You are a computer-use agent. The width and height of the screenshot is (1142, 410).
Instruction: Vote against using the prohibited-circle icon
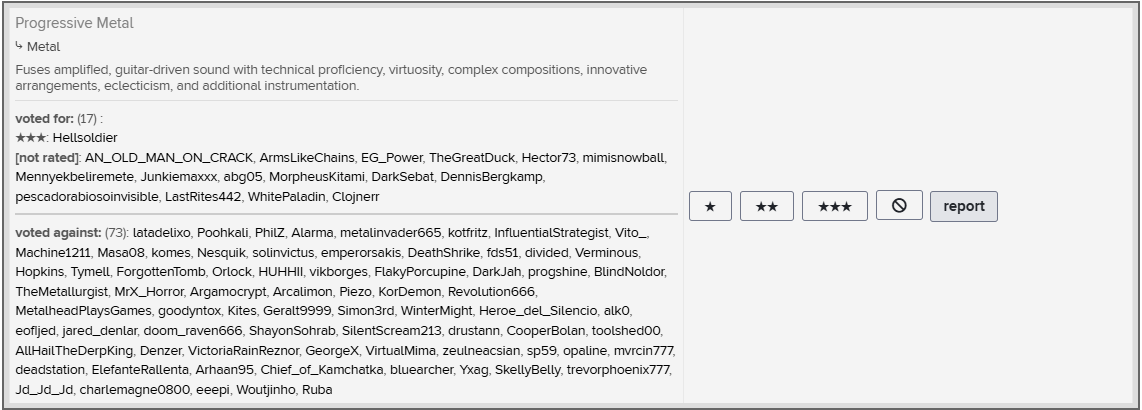pos(899,205)
